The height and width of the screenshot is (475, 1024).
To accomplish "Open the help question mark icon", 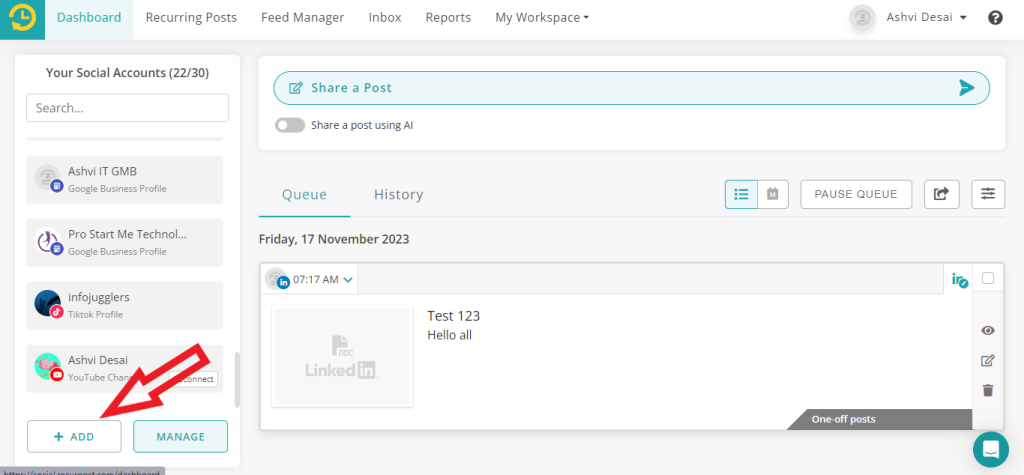I will [x=995, y=18].
